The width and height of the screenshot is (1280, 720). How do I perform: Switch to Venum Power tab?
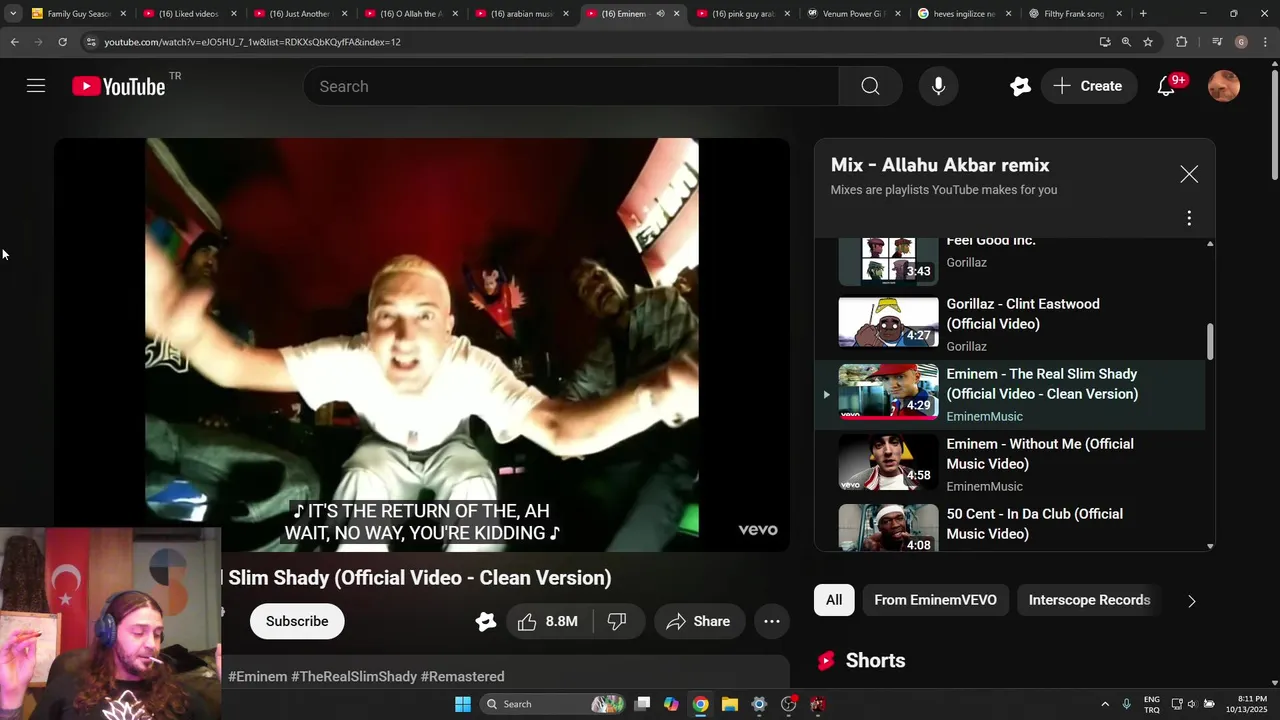[855, 14]
